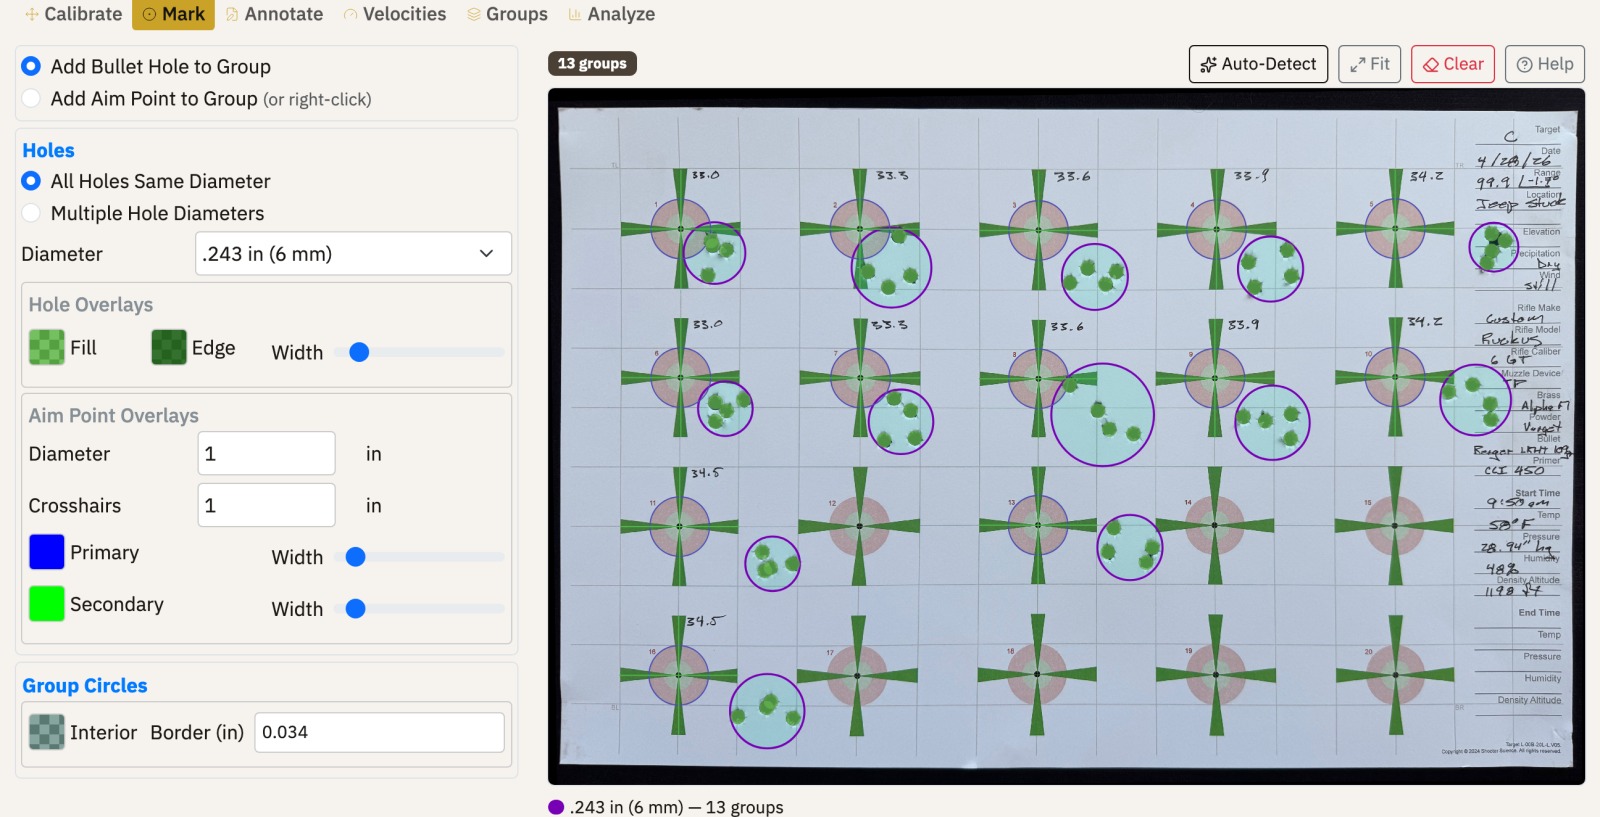This screenshot has height=817, width=1600.
Task: Click the Analyze chart icon
Action: pyautogui.click(x=575, y=15)
